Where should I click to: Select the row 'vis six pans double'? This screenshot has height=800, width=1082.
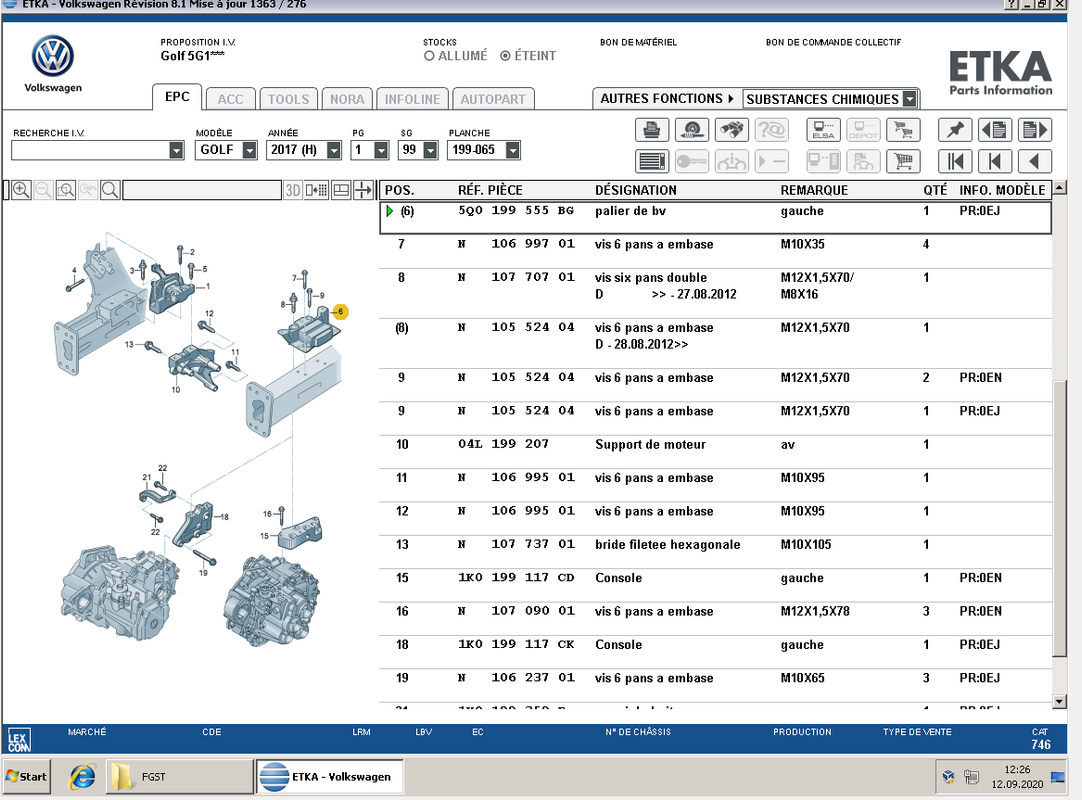point(715,293)
